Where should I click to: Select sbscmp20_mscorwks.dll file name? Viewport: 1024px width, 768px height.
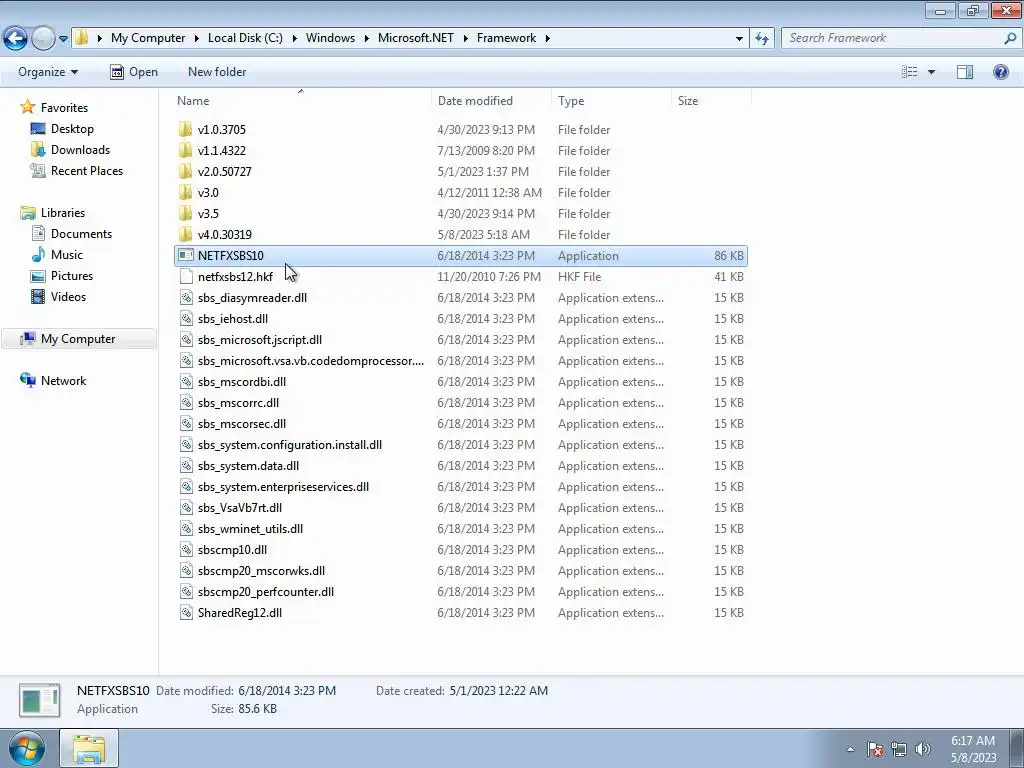(261, 571)
